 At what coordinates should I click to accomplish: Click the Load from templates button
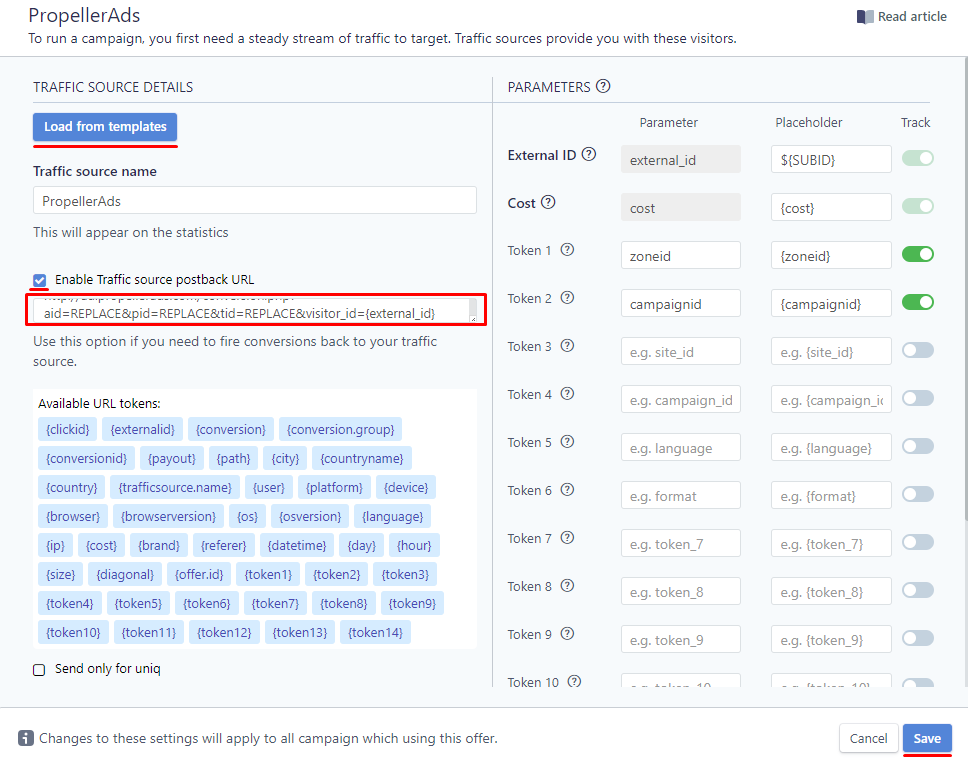(105, 127)
